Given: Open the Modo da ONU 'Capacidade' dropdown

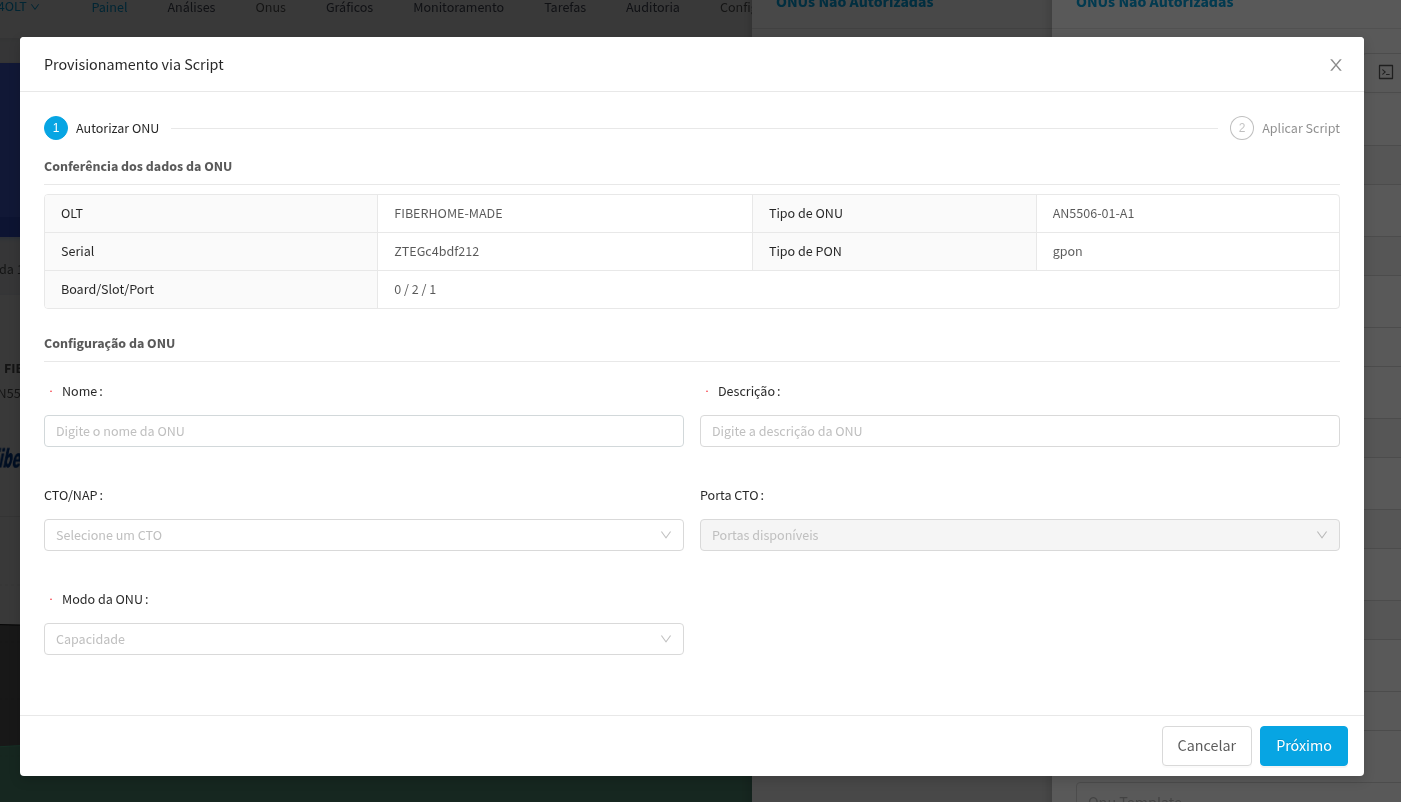Looking at the screenshot, I should click(363, 639).
